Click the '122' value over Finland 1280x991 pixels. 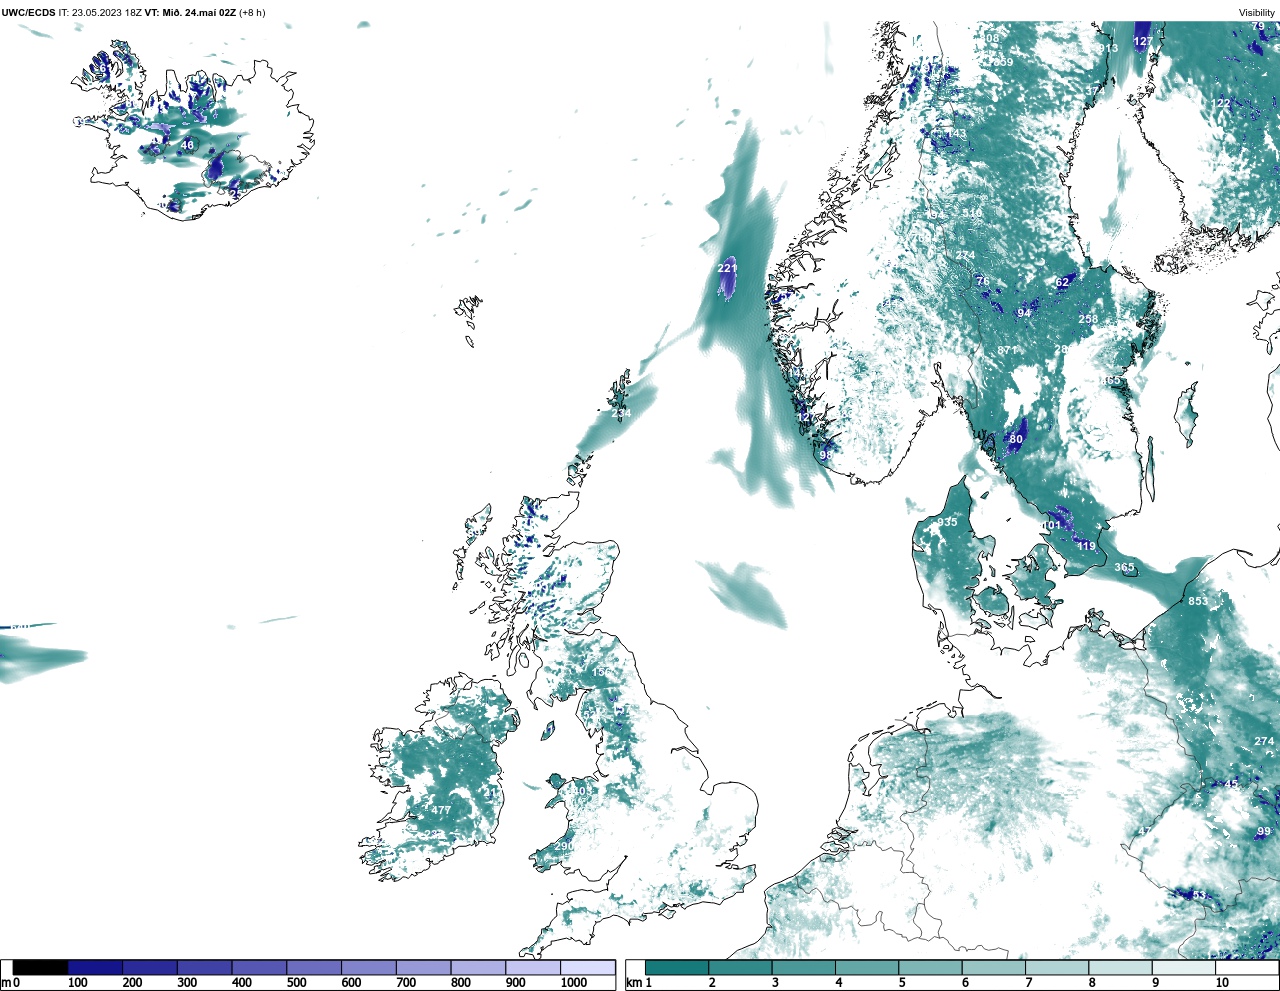(1221, 104)
